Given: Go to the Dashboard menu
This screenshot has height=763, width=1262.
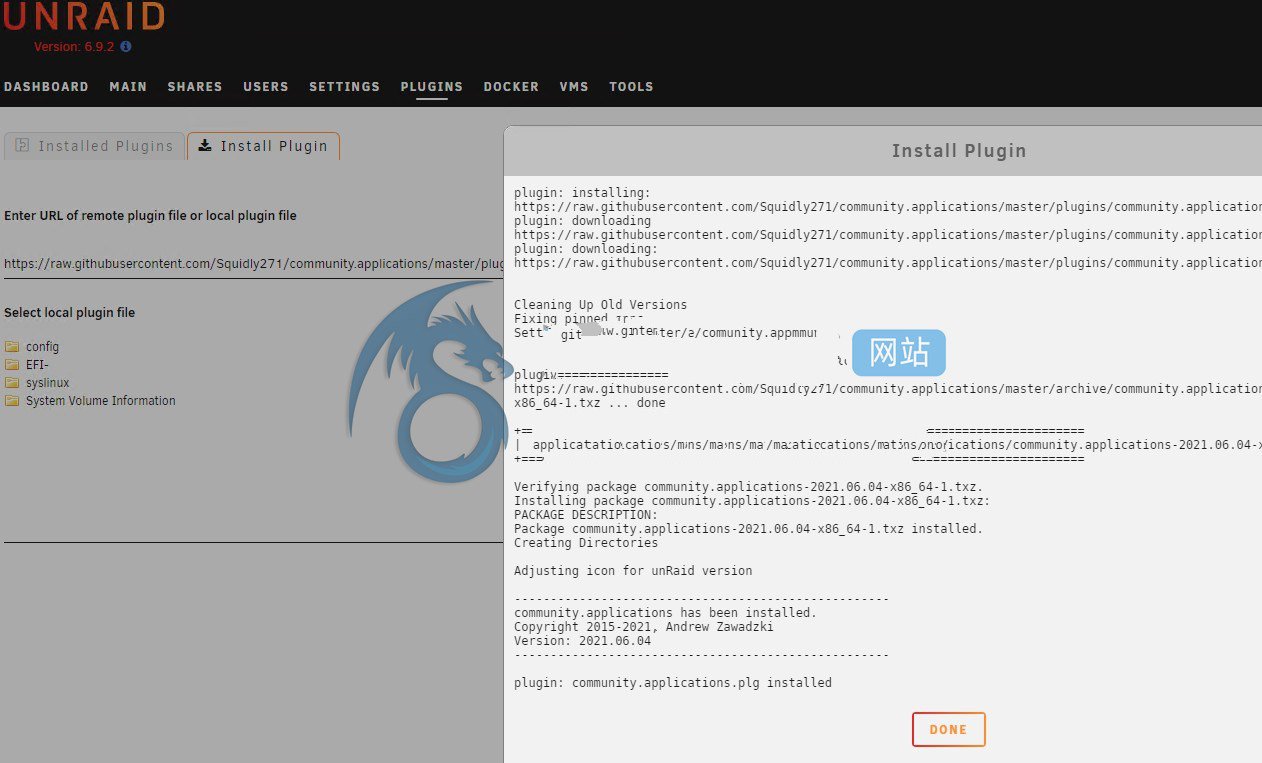Looking at the screenshot, I should pyautogui.click(x=46, y=87).
